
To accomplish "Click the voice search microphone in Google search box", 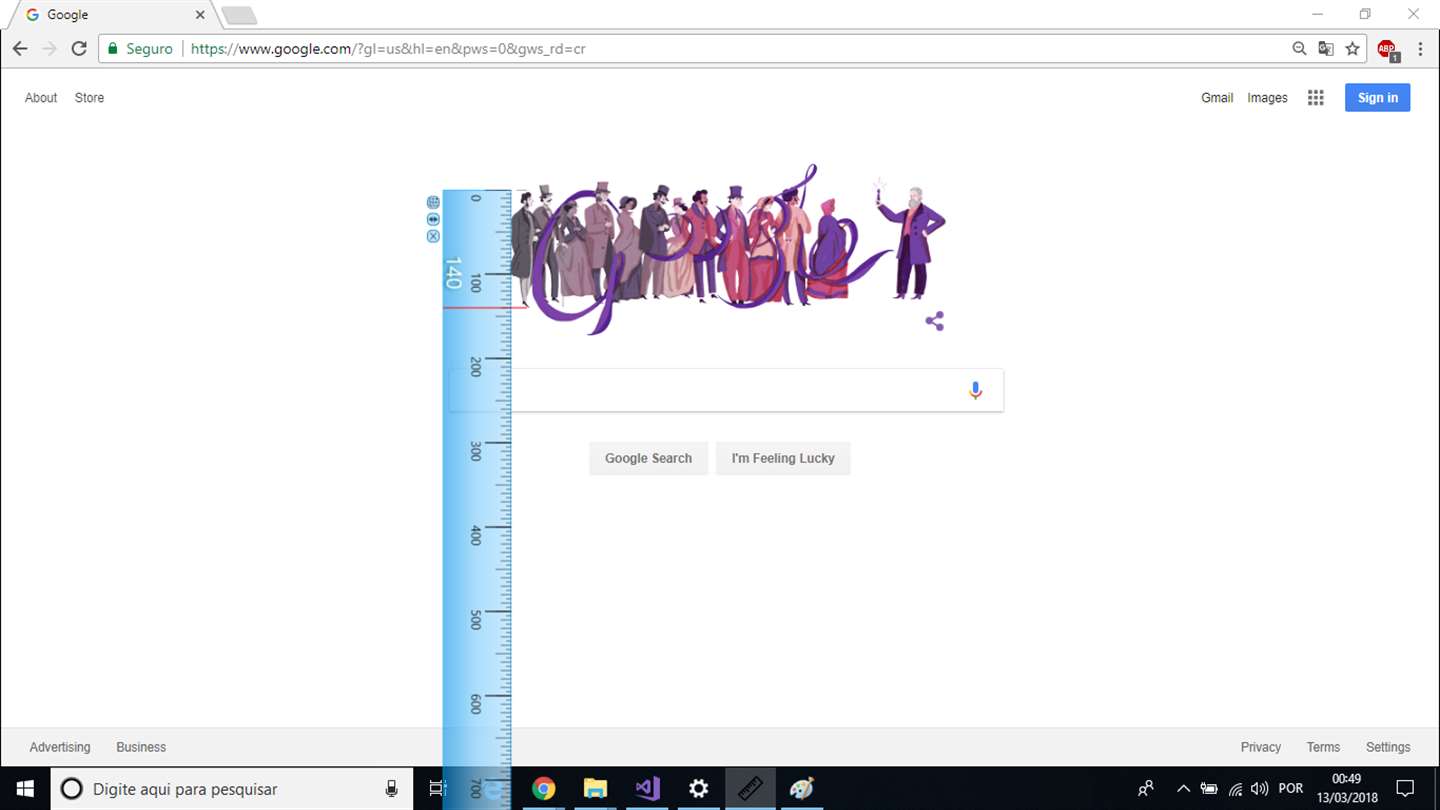I will coord(976,390).
